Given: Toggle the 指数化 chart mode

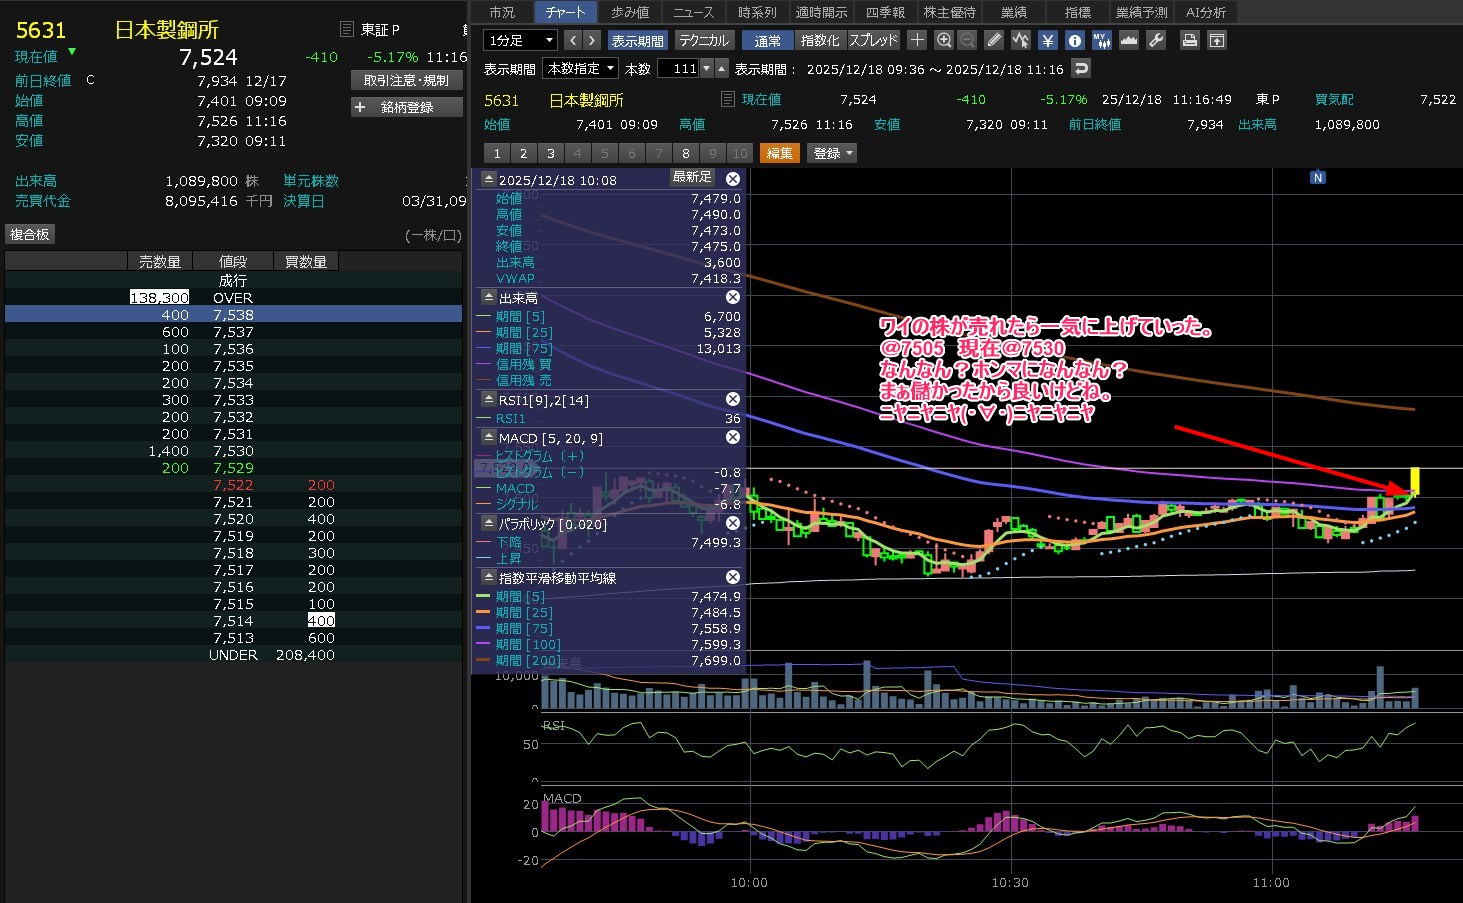Looking at the screenshot, I should point(820,40).
